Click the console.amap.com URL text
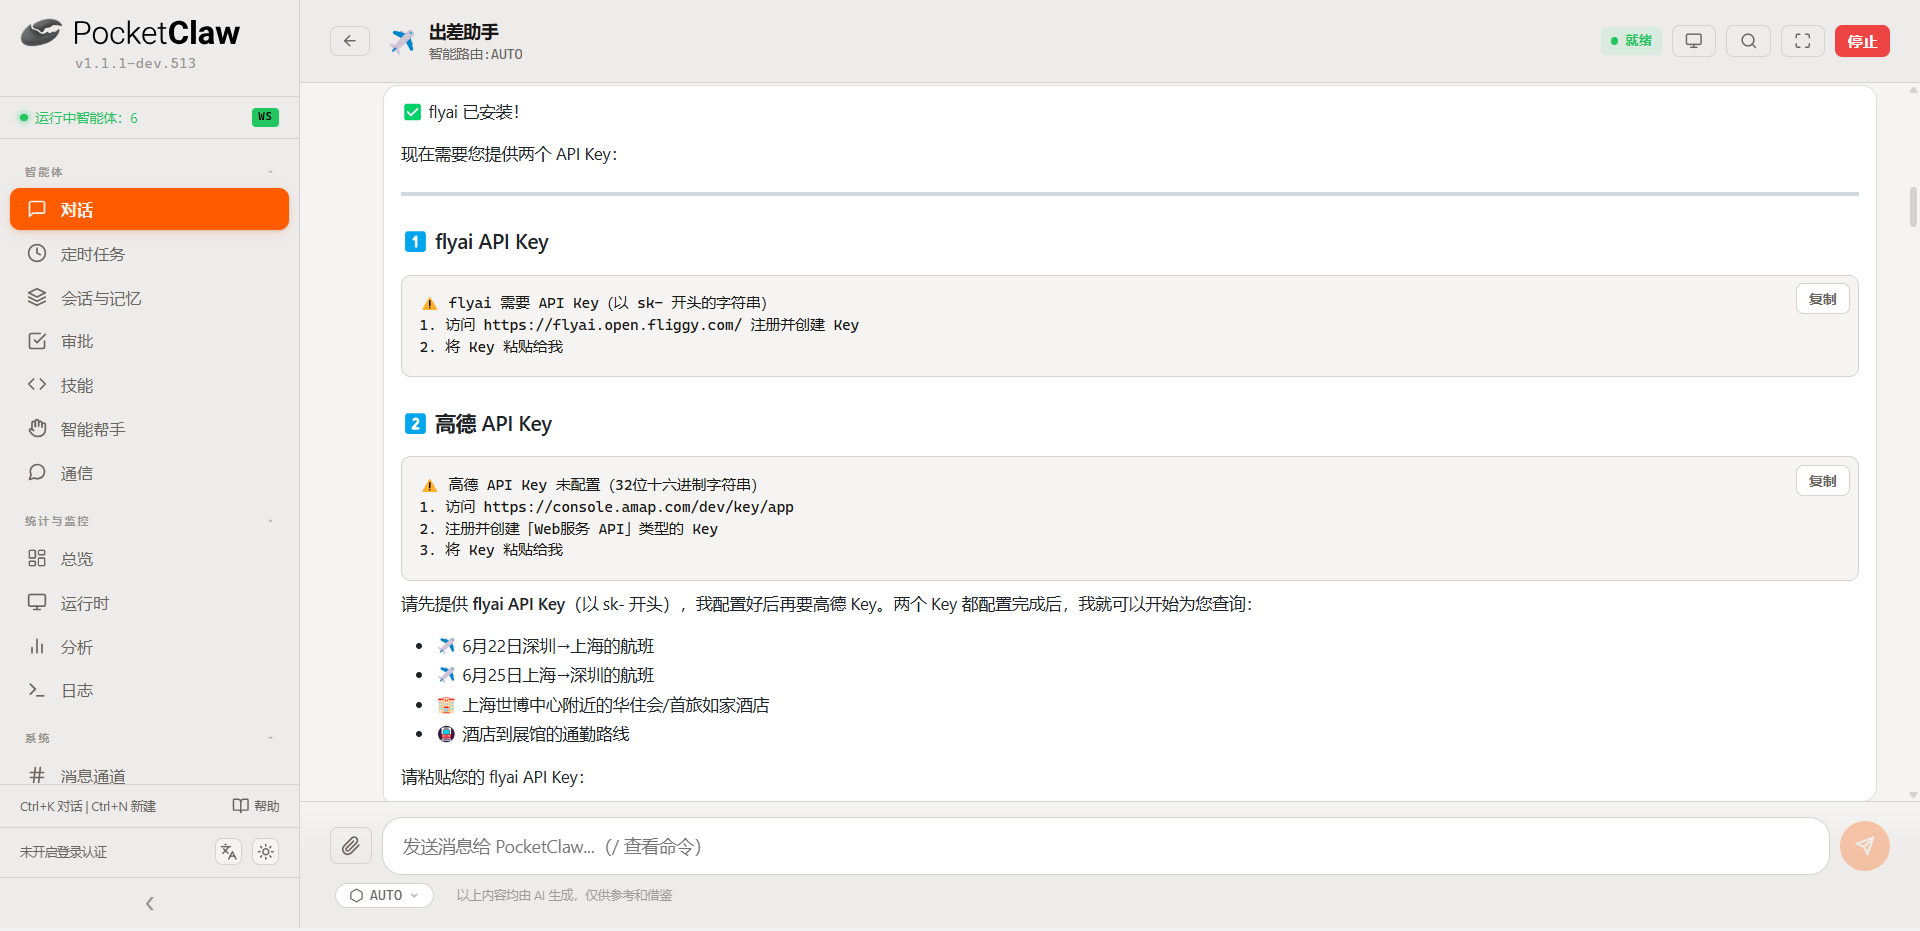The height and width of the screenshot is (931, 1920). (639, 507)
